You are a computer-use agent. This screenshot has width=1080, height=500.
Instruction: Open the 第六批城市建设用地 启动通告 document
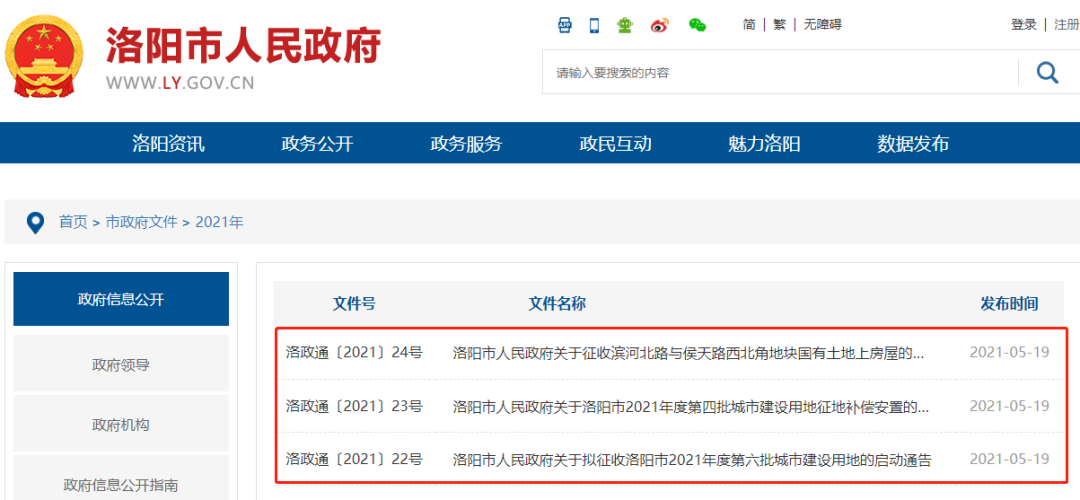[x=692, y=460]
